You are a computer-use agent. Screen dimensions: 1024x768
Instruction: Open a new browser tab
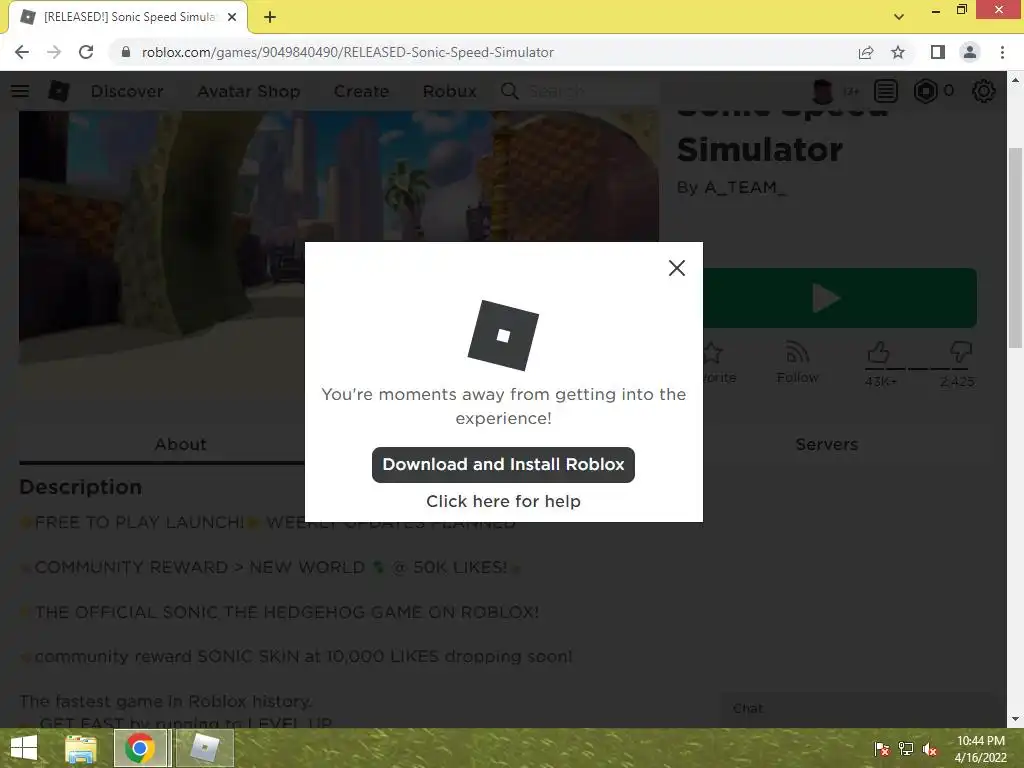[270, 17]
